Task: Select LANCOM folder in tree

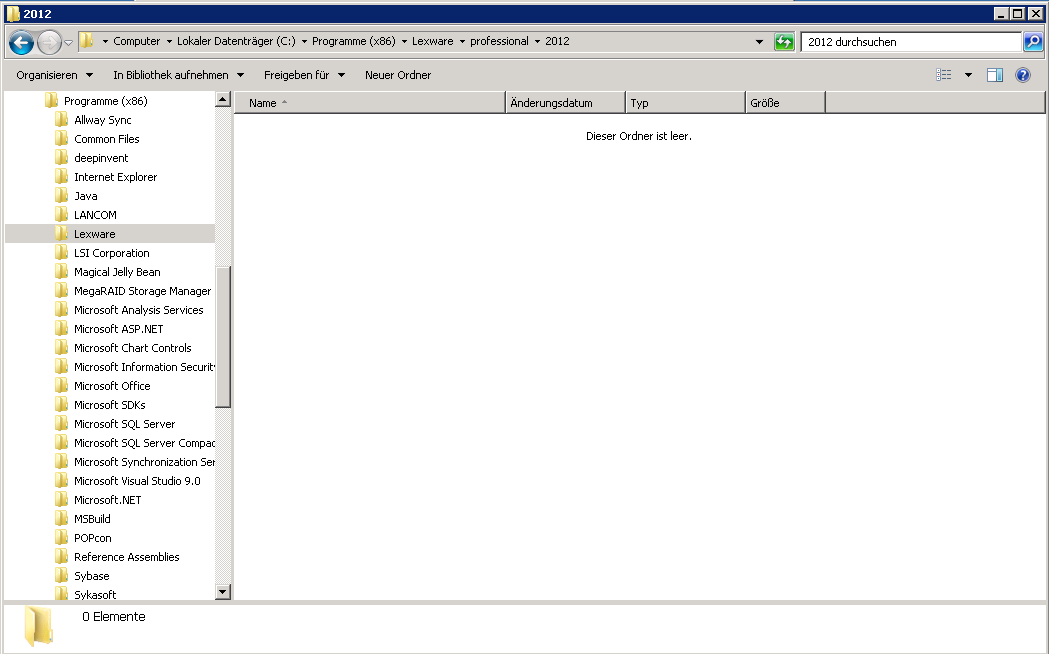Action: (x=95, y=215)
